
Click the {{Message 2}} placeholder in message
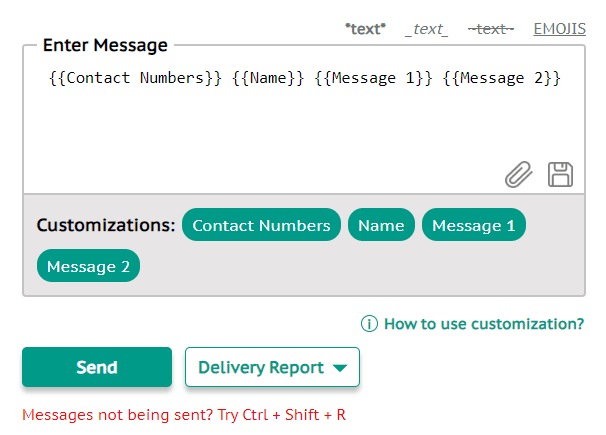click(x=502, y=78)
